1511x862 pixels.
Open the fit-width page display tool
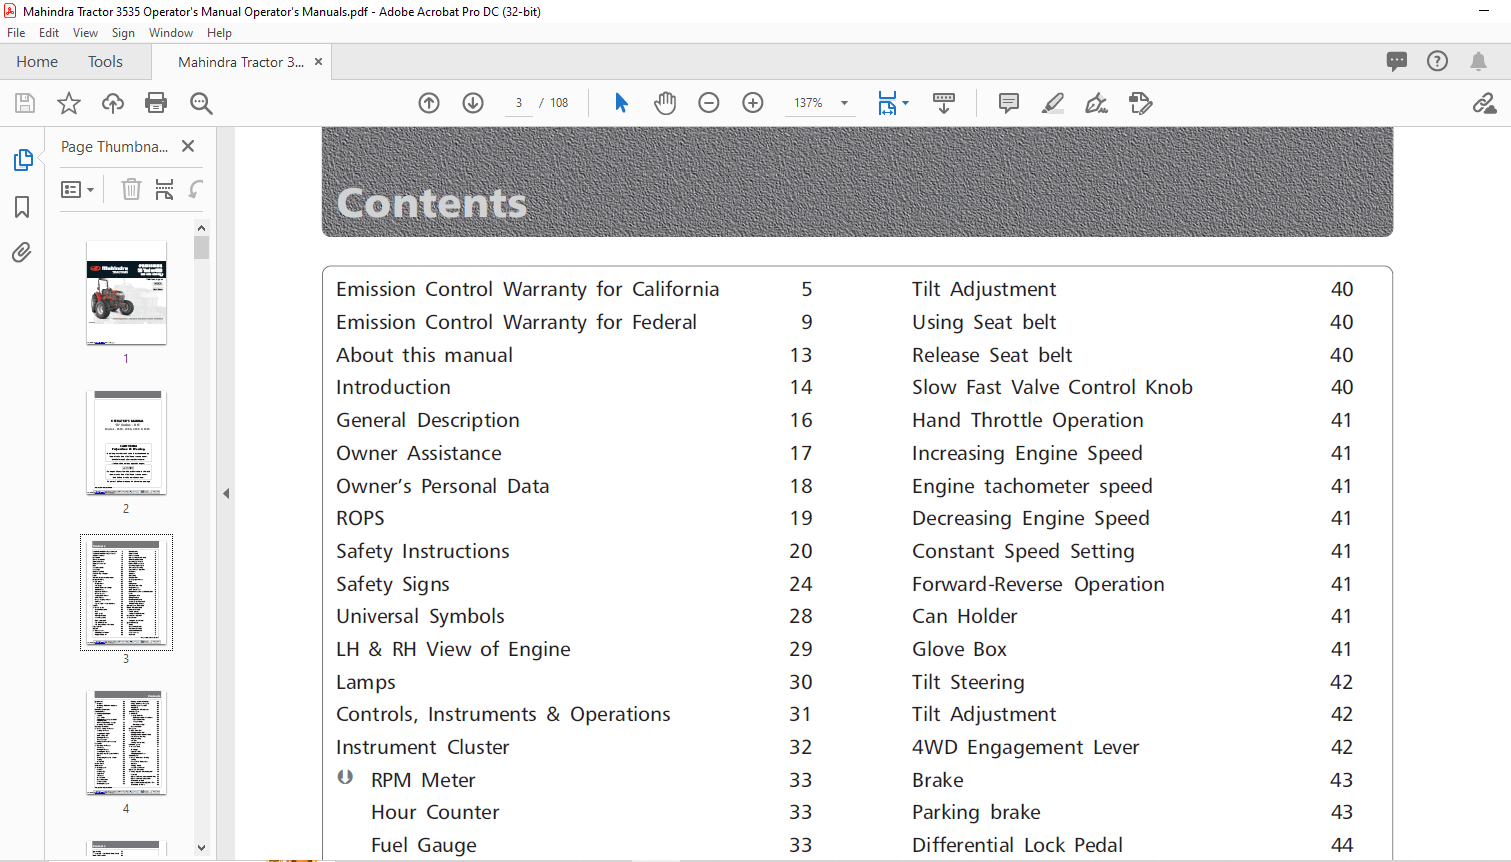point(887,103)
